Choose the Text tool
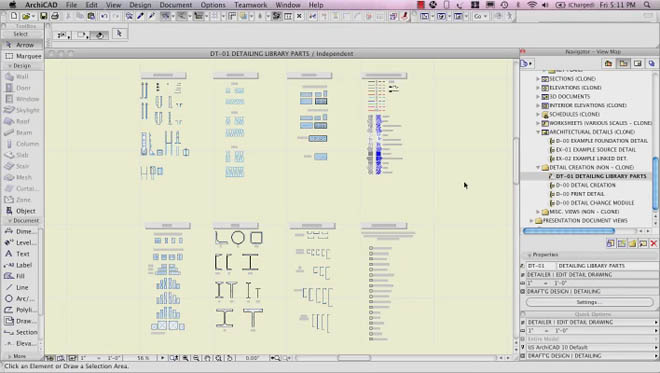Image resolution: width=660 pixels, height=373 pixels. pos(20,253)
